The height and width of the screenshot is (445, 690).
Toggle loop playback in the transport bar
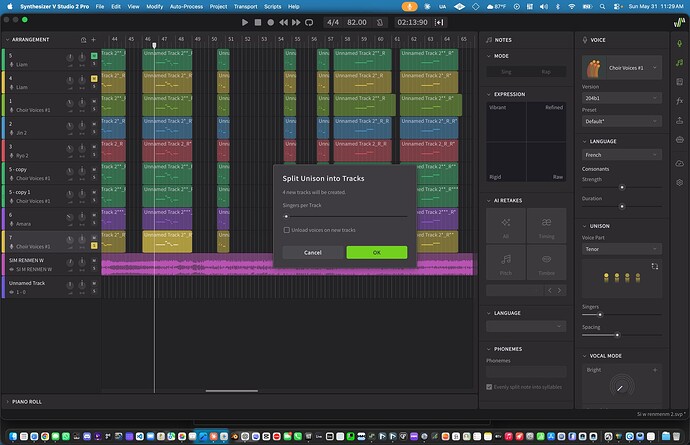pos(309,22)
